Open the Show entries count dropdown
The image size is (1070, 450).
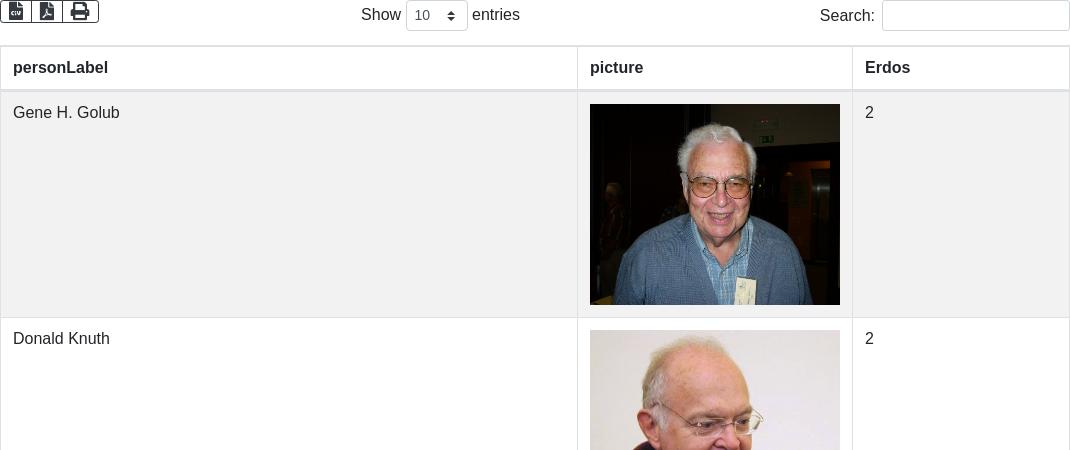click(437, 15)
